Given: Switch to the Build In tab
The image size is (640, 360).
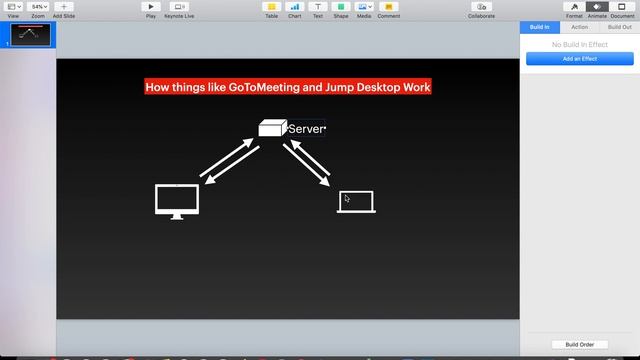Looking at the screenshot, I should pos(540,27).
